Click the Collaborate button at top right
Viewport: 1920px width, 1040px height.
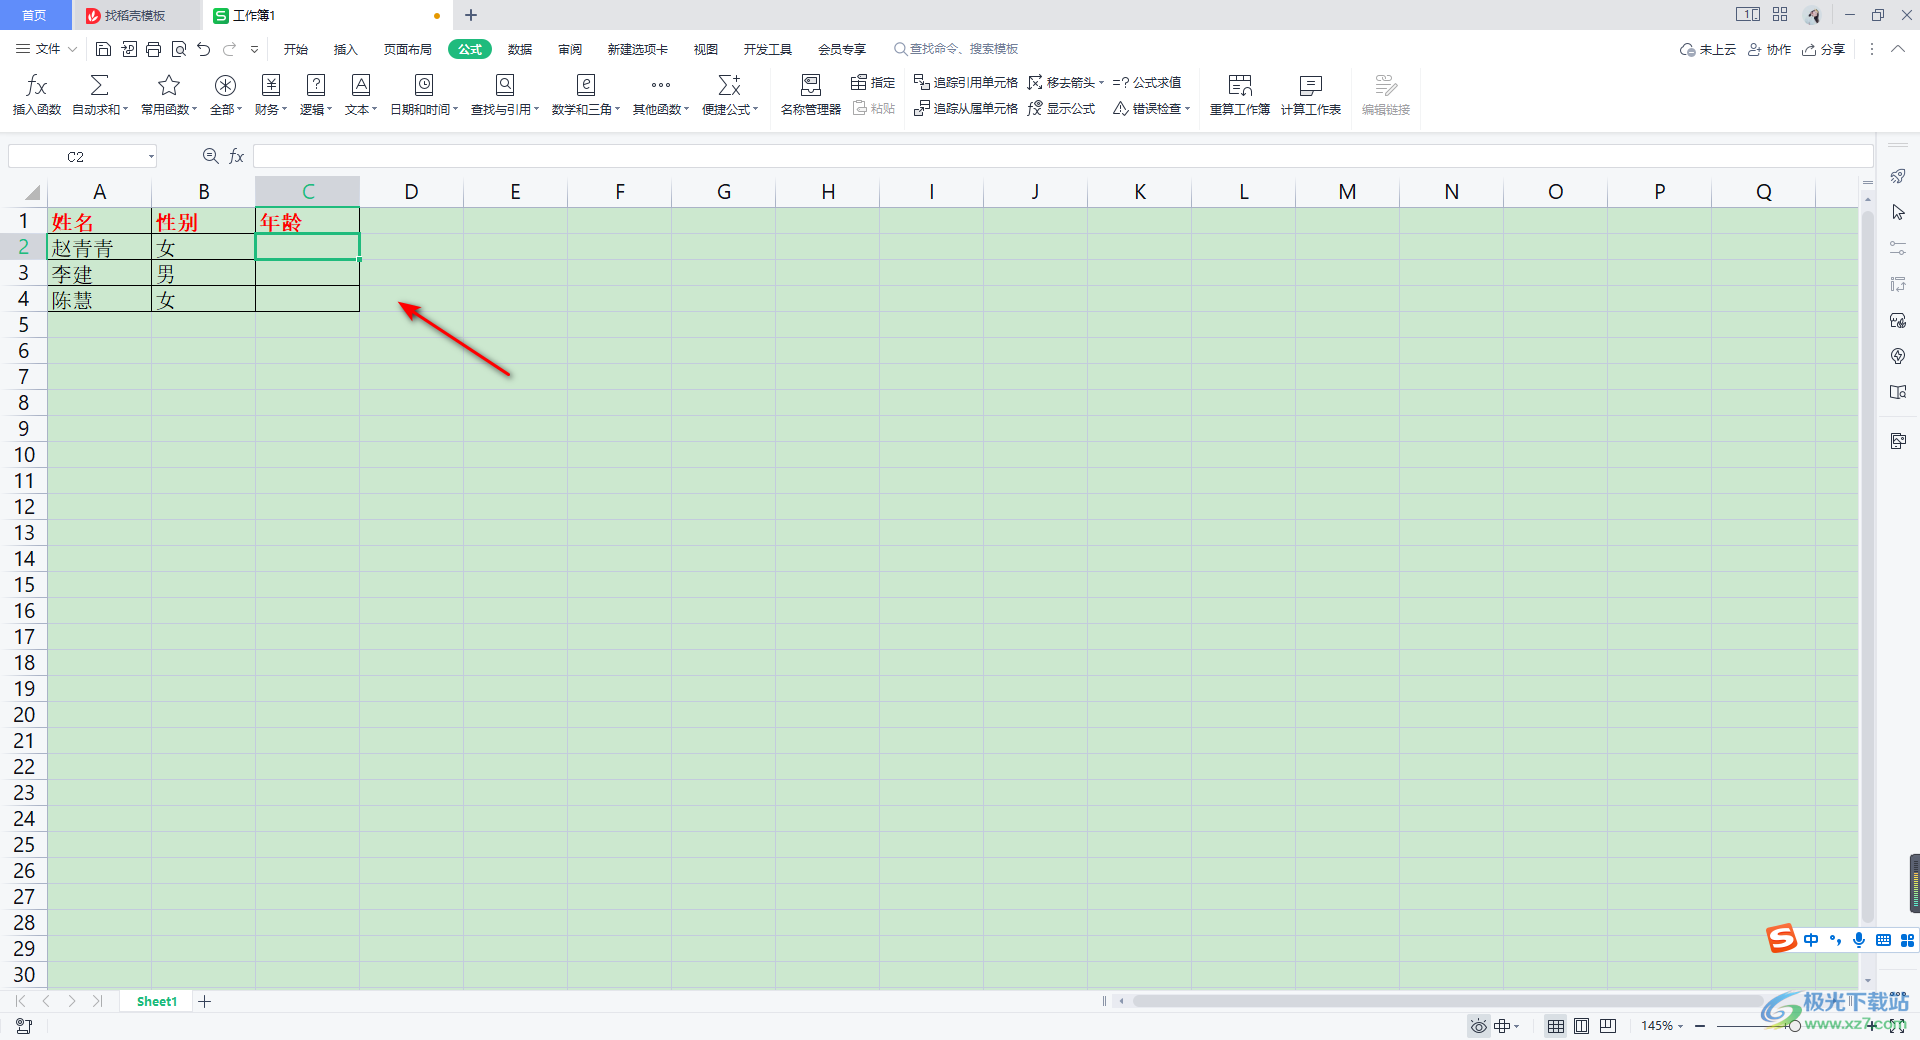1769,49
